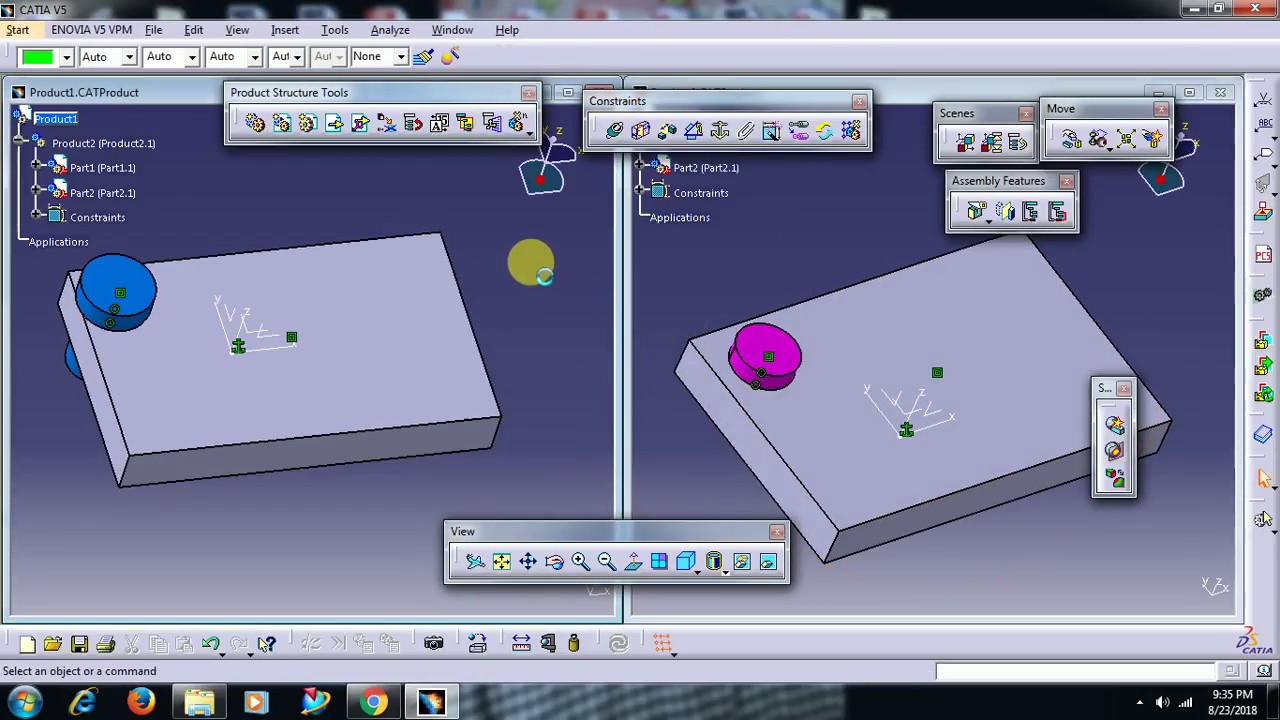Image resolution: width=1280 pixels, height=720 pixels.
Task: Expand Part1 (Part1.1) tree node
Action: click(x=36, y=164)
